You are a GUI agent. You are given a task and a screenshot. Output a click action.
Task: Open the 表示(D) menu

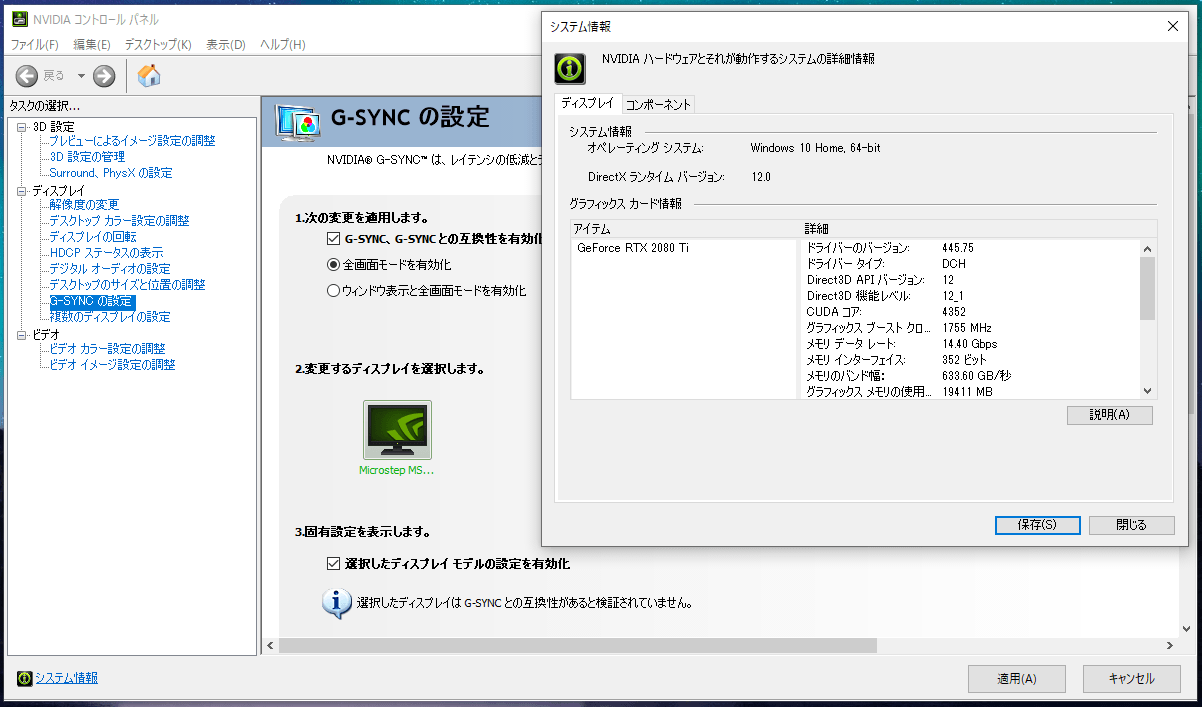coord(226,45)
